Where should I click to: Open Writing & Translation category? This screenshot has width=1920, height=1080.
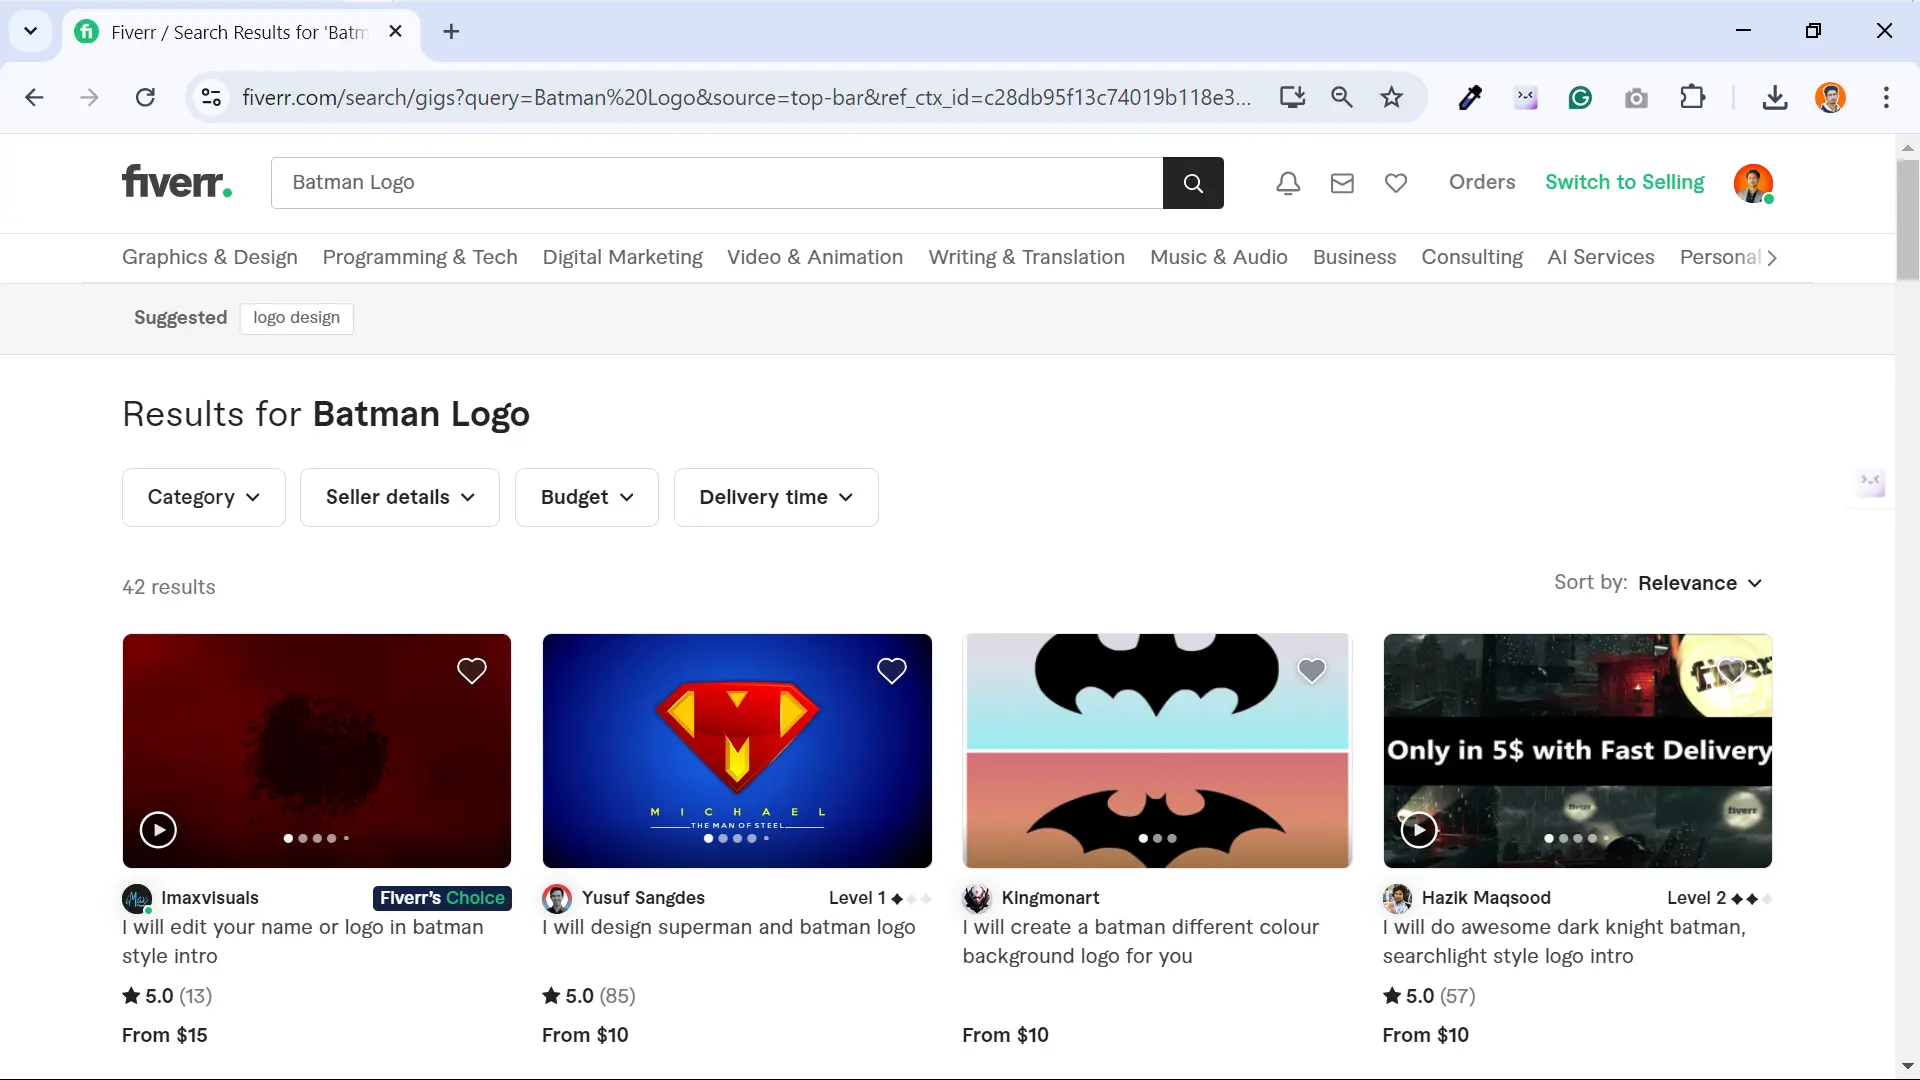click(x=1026, y=257)
